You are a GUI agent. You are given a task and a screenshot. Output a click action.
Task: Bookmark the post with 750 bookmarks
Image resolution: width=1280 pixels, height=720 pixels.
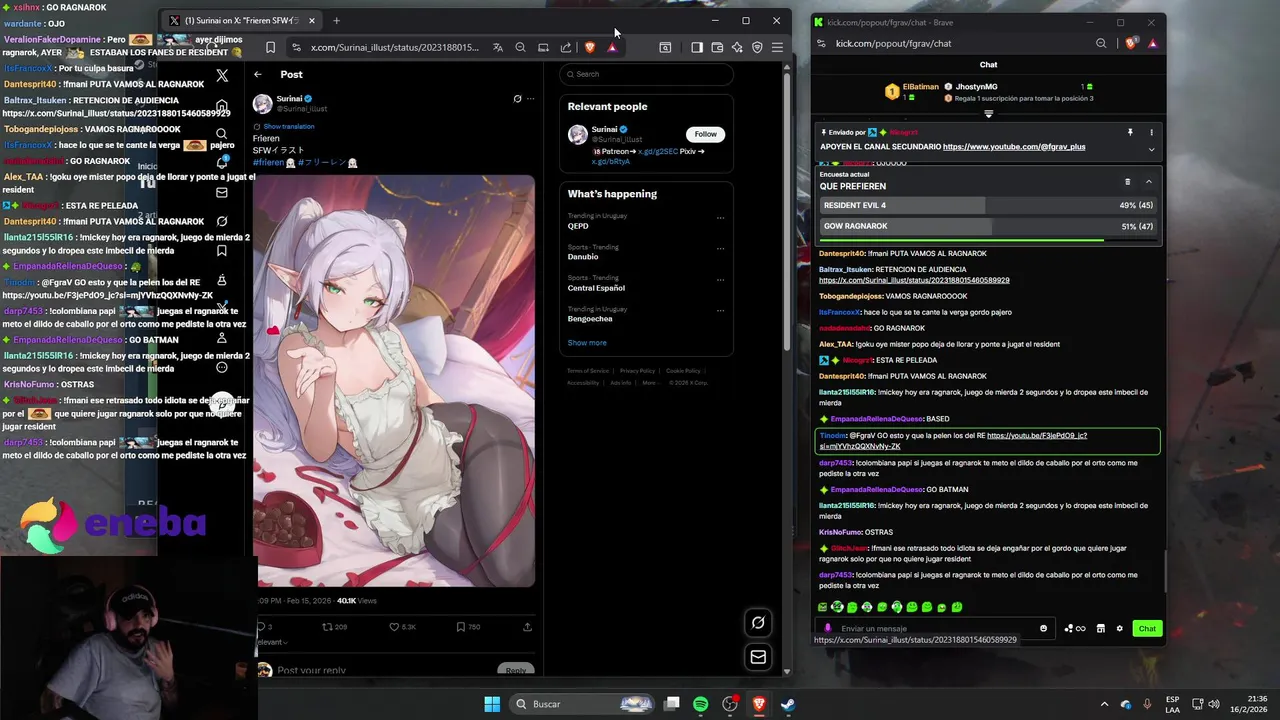tap(468, 627)
